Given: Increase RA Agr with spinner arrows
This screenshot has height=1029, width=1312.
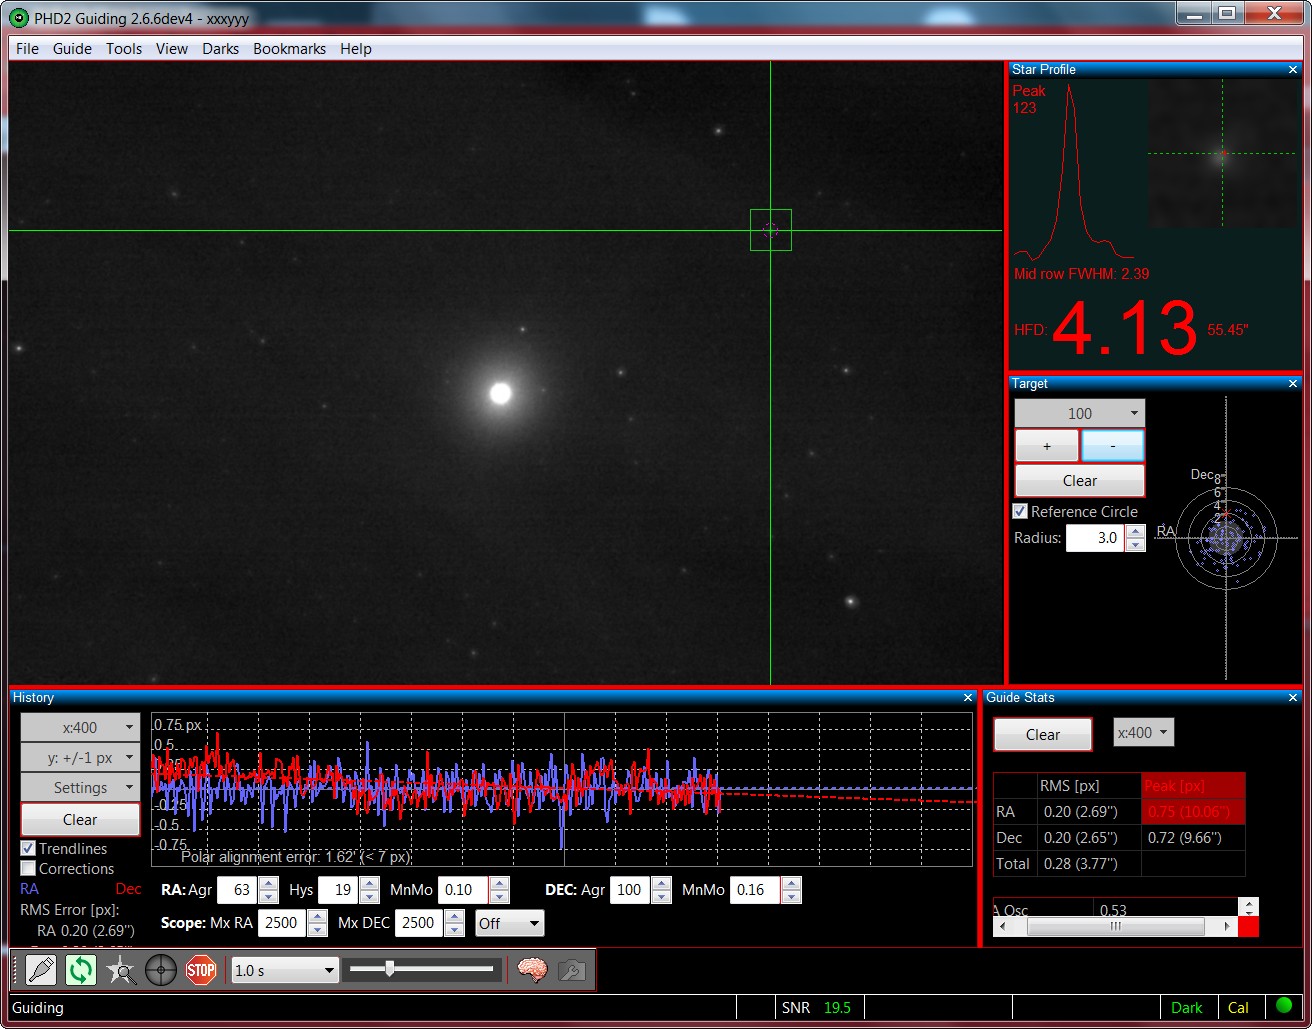Looking at the screenshot, I should 268,884.
